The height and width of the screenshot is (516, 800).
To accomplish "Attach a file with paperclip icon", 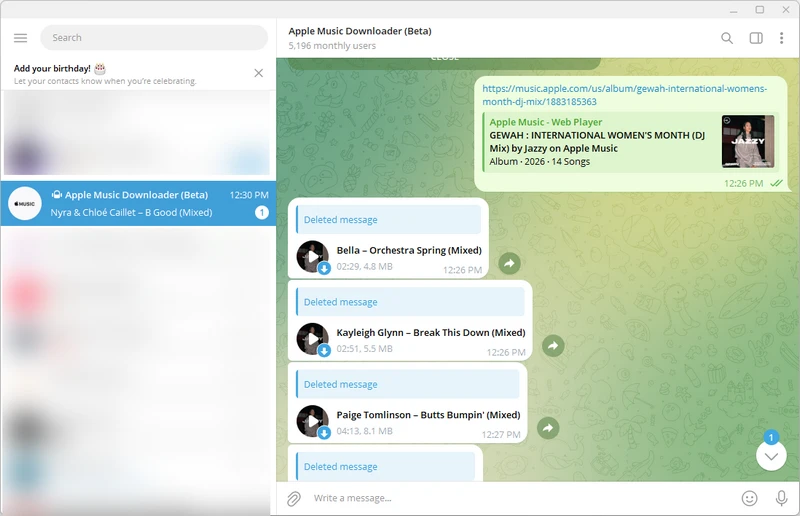I will 294,498.
